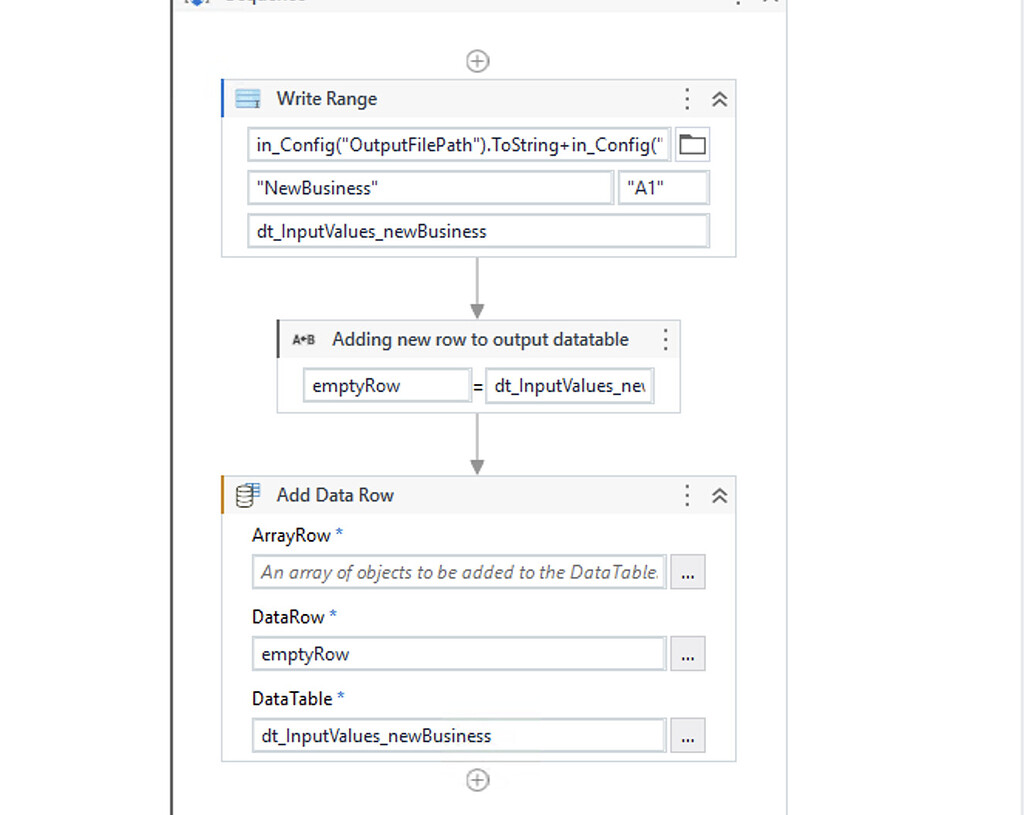
Task: Collapse the Write Range activity
Action: (719, 98)
